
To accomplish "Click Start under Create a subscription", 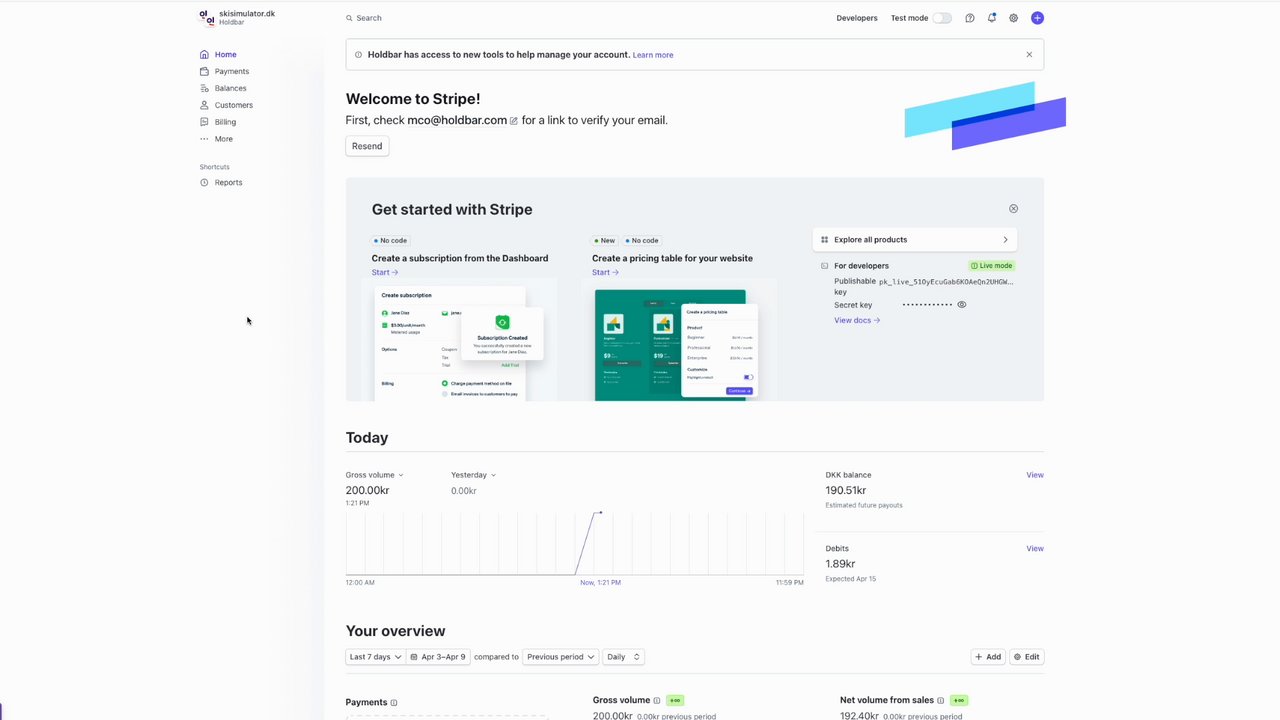I will pyautogui.click(x=385, y=272).
